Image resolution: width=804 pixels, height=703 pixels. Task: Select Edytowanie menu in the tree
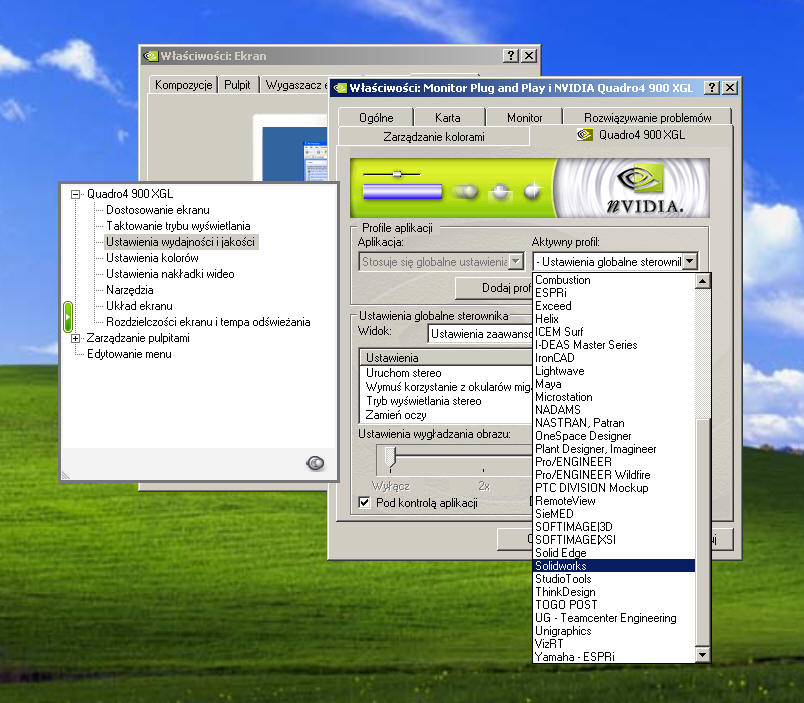point(129,354)
